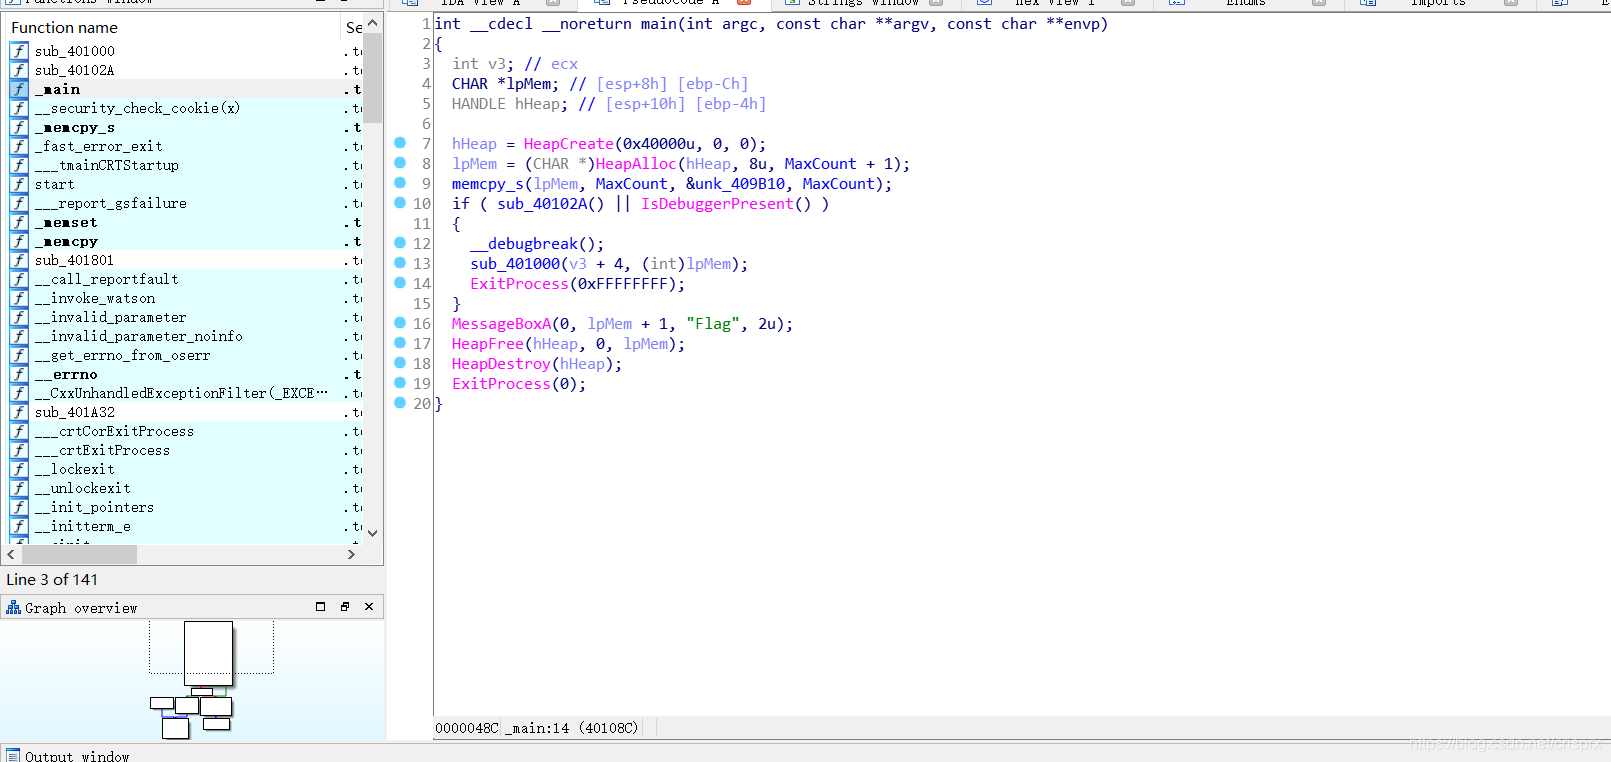
Task: Click the function icon beside __invoke_watson
Action: (19, 298)
